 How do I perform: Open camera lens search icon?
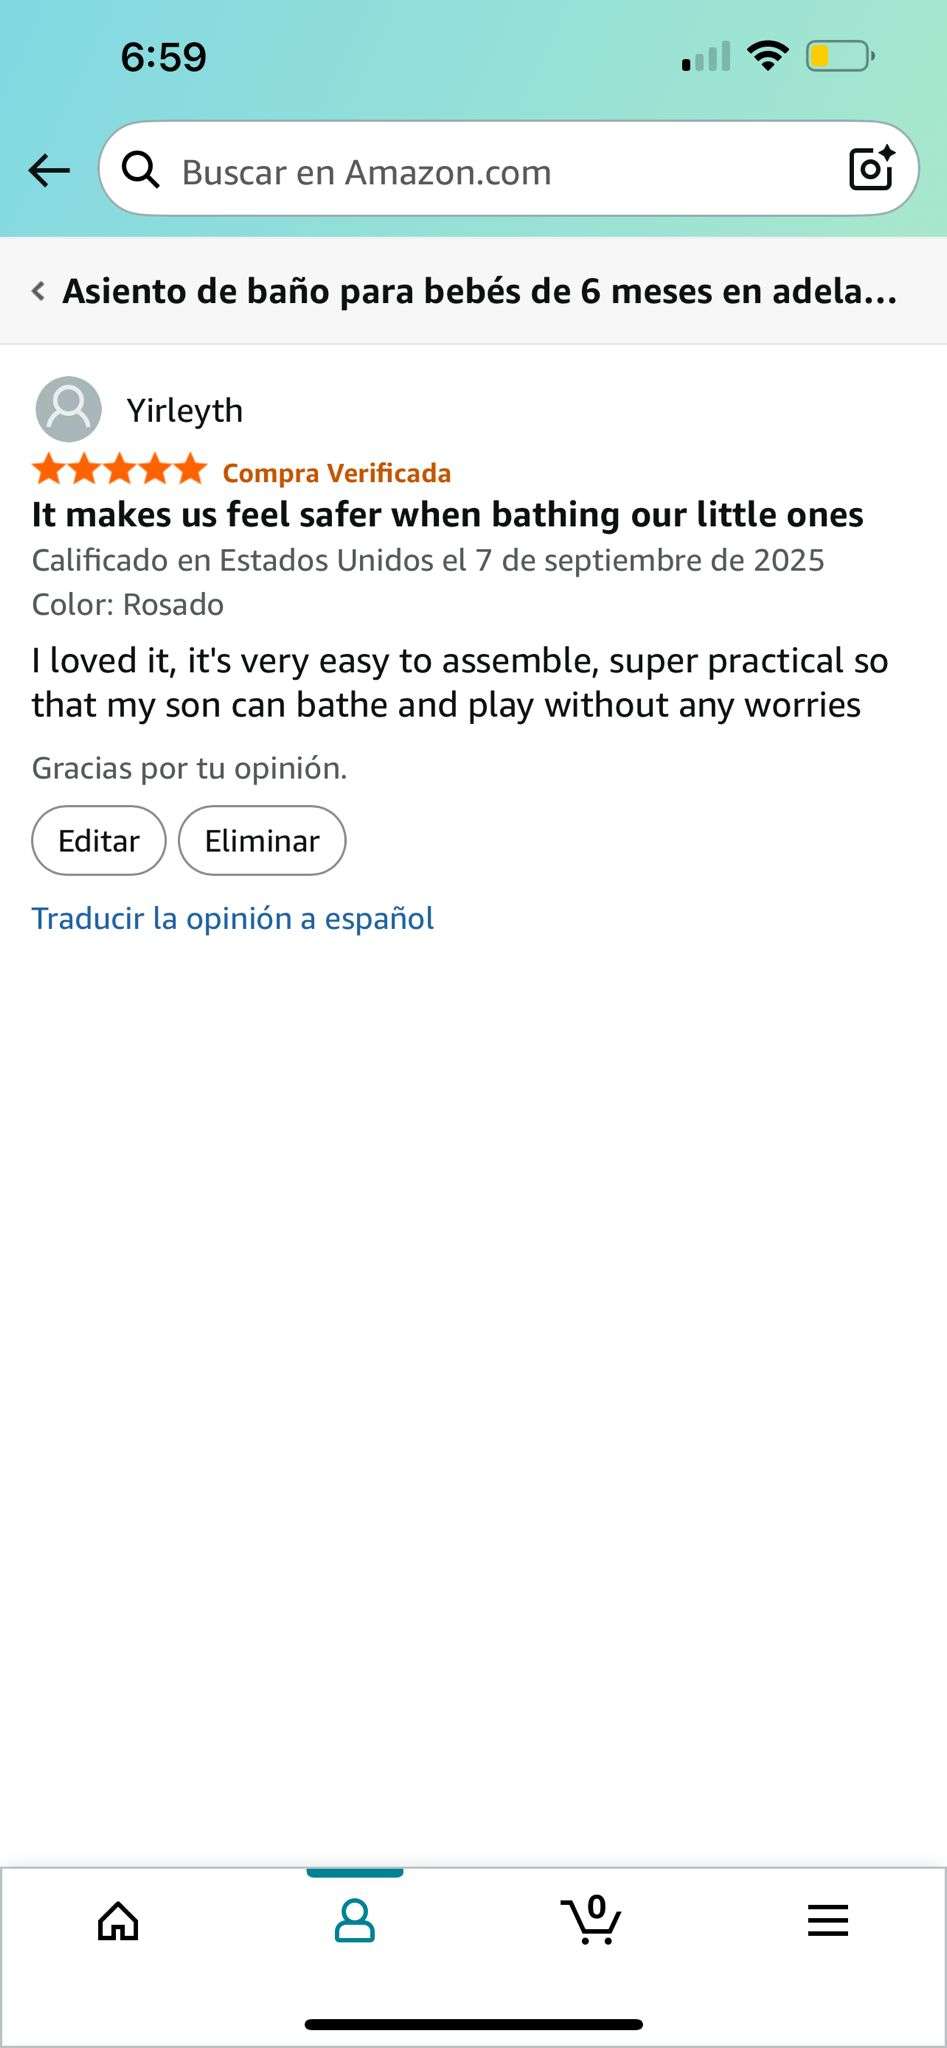point(871,168)
